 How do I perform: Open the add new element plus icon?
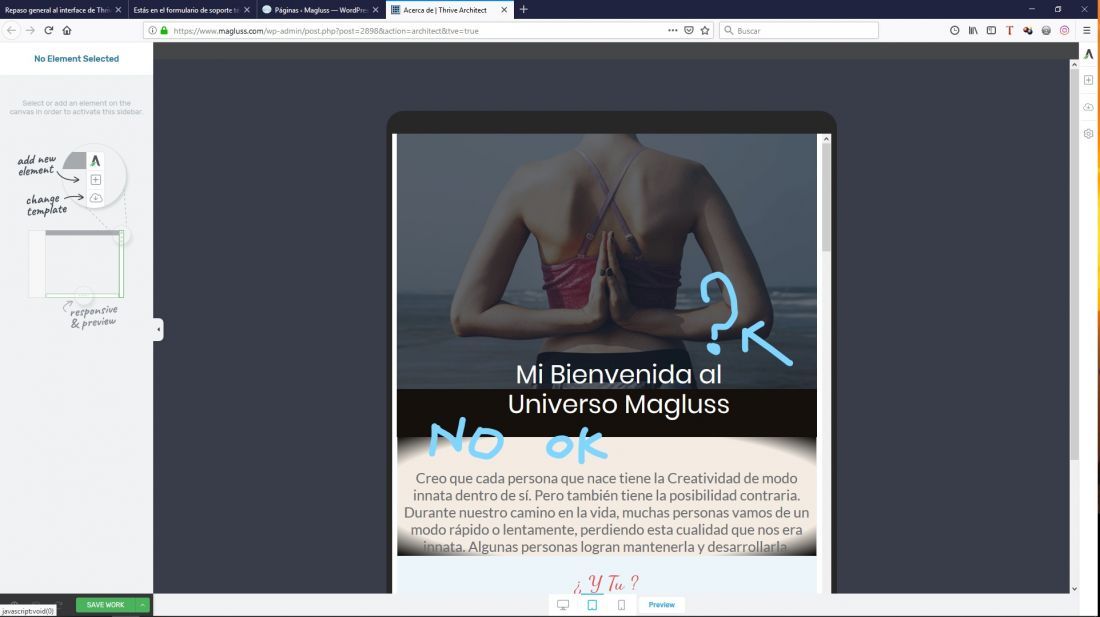click(x=1088, y=80)
